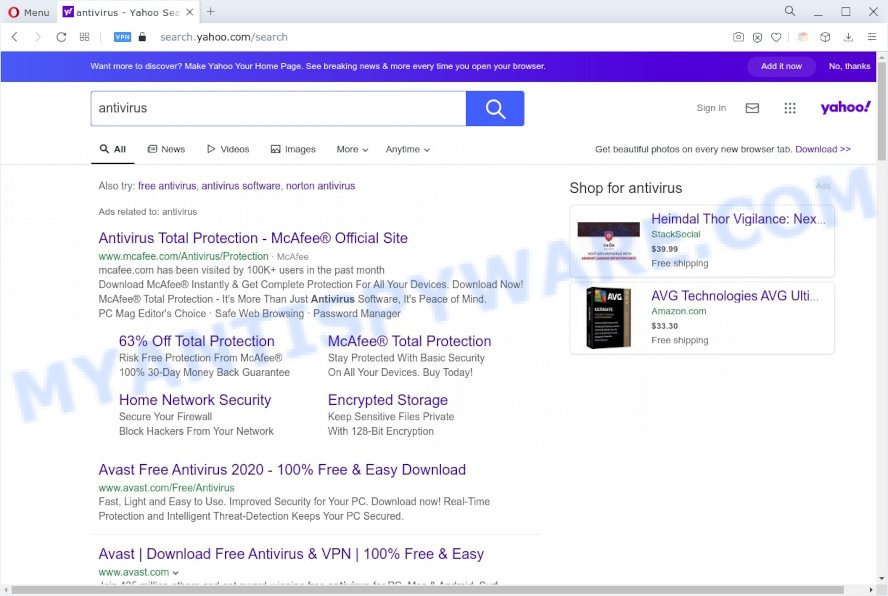Open Yahoo apps grid icon
The height and width of the screenshot is (596, 888).
(x=789, y=108)
